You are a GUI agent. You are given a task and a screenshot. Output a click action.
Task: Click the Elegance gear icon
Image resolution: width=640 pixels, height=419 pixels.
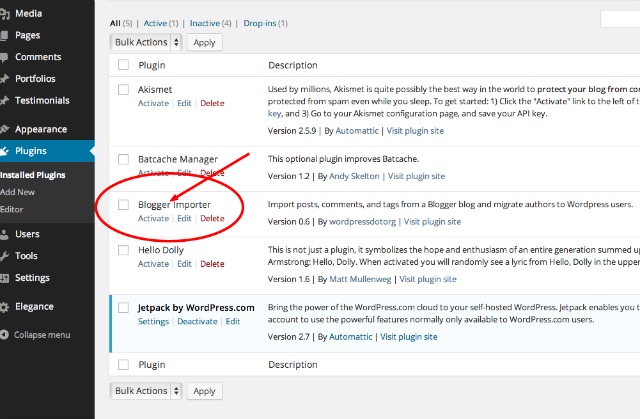click(x=4, y=307)
